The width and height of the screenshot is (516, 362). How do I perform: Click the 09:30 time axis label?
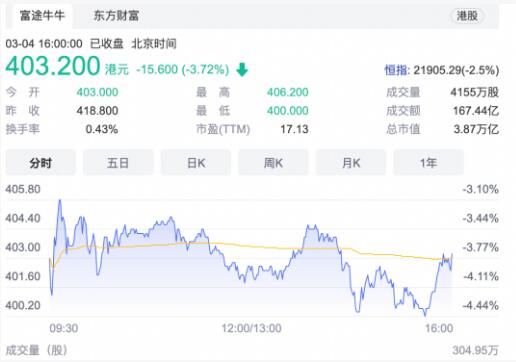pos(64,328)
